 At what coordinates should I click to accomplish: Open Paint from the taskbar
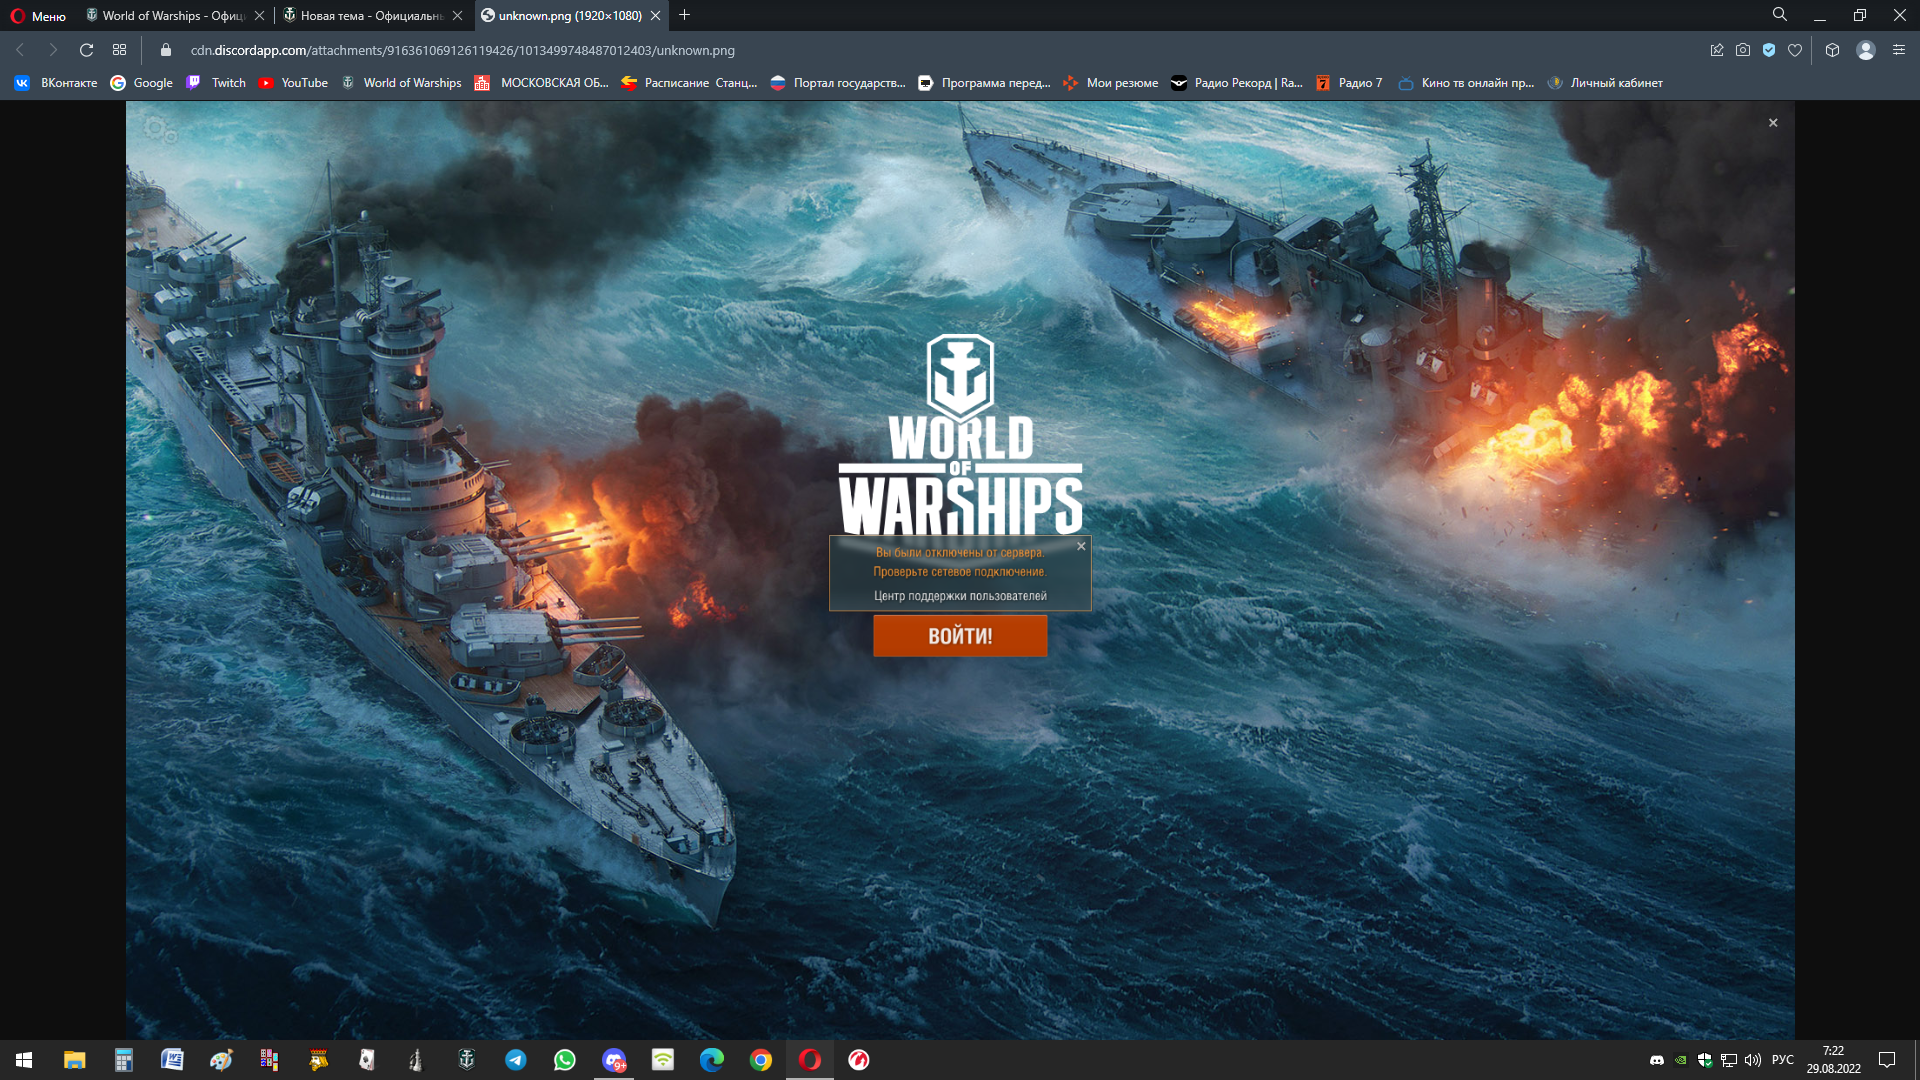click(221, 1060)
